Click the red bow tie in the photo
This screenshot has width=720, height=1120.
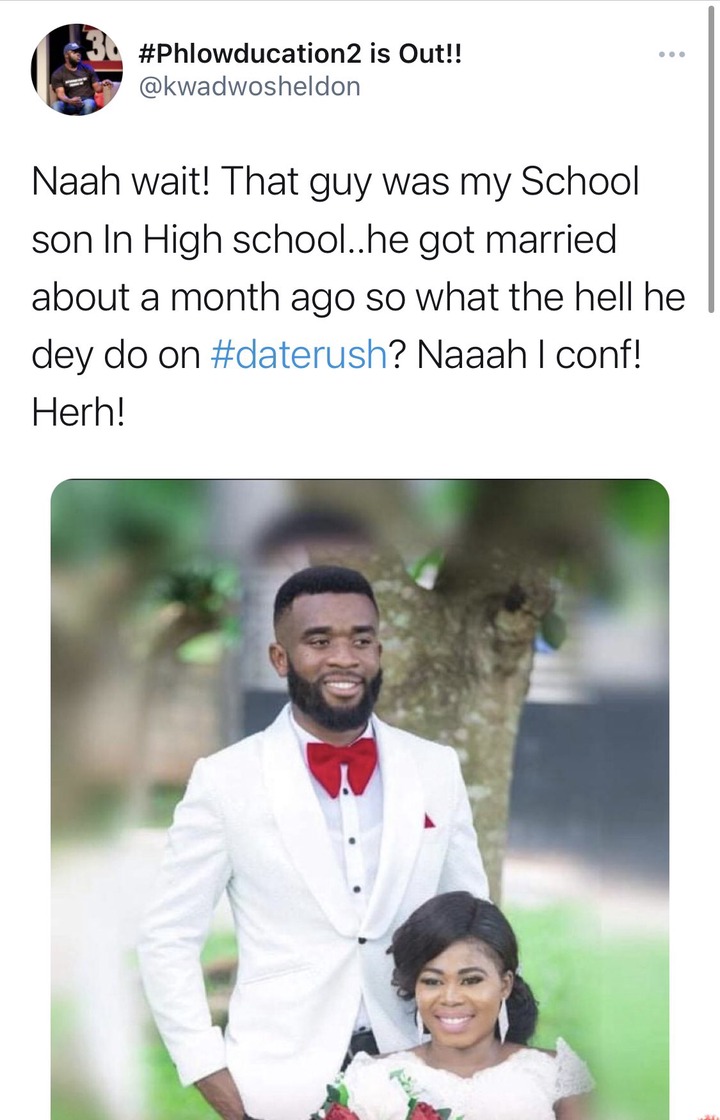click(342, 766)
